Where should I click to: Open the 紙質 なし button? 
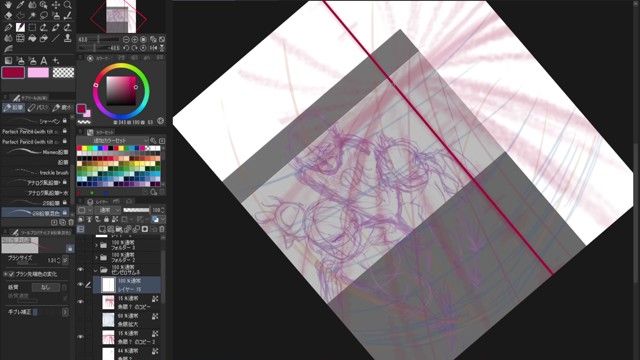(x=45, y=287)
